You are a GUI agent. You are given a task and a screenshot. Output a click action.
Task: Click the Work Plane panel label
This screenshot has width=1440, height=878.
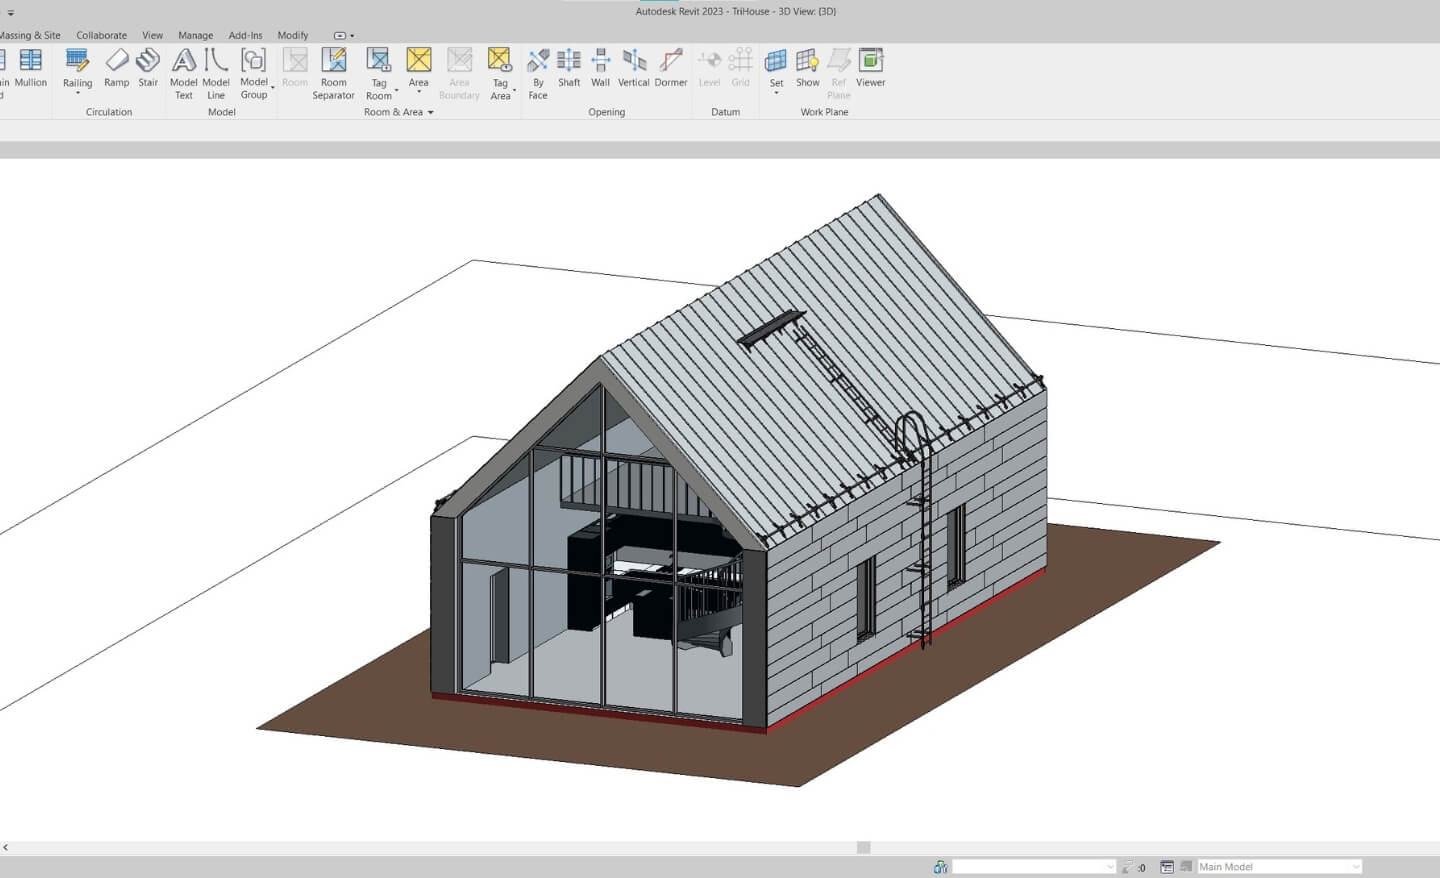click(x=824, y=112)
